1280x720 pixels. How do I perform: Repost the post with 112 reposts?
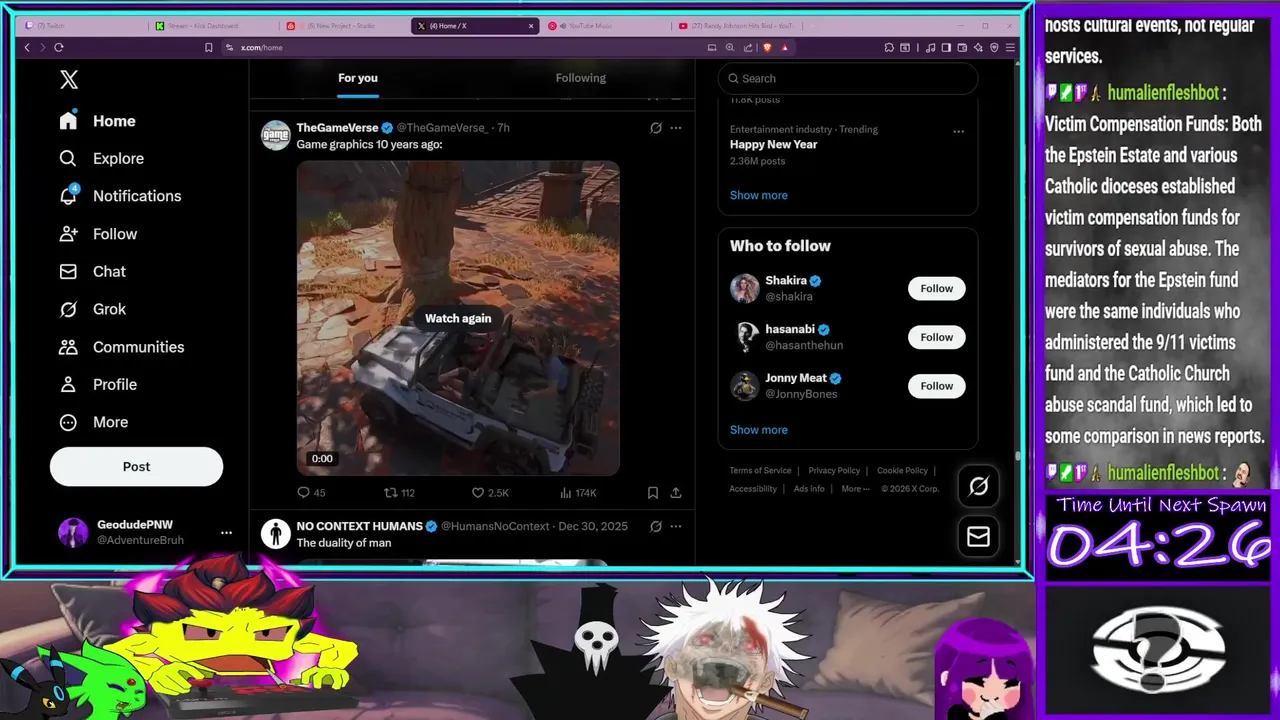(400, 493)
